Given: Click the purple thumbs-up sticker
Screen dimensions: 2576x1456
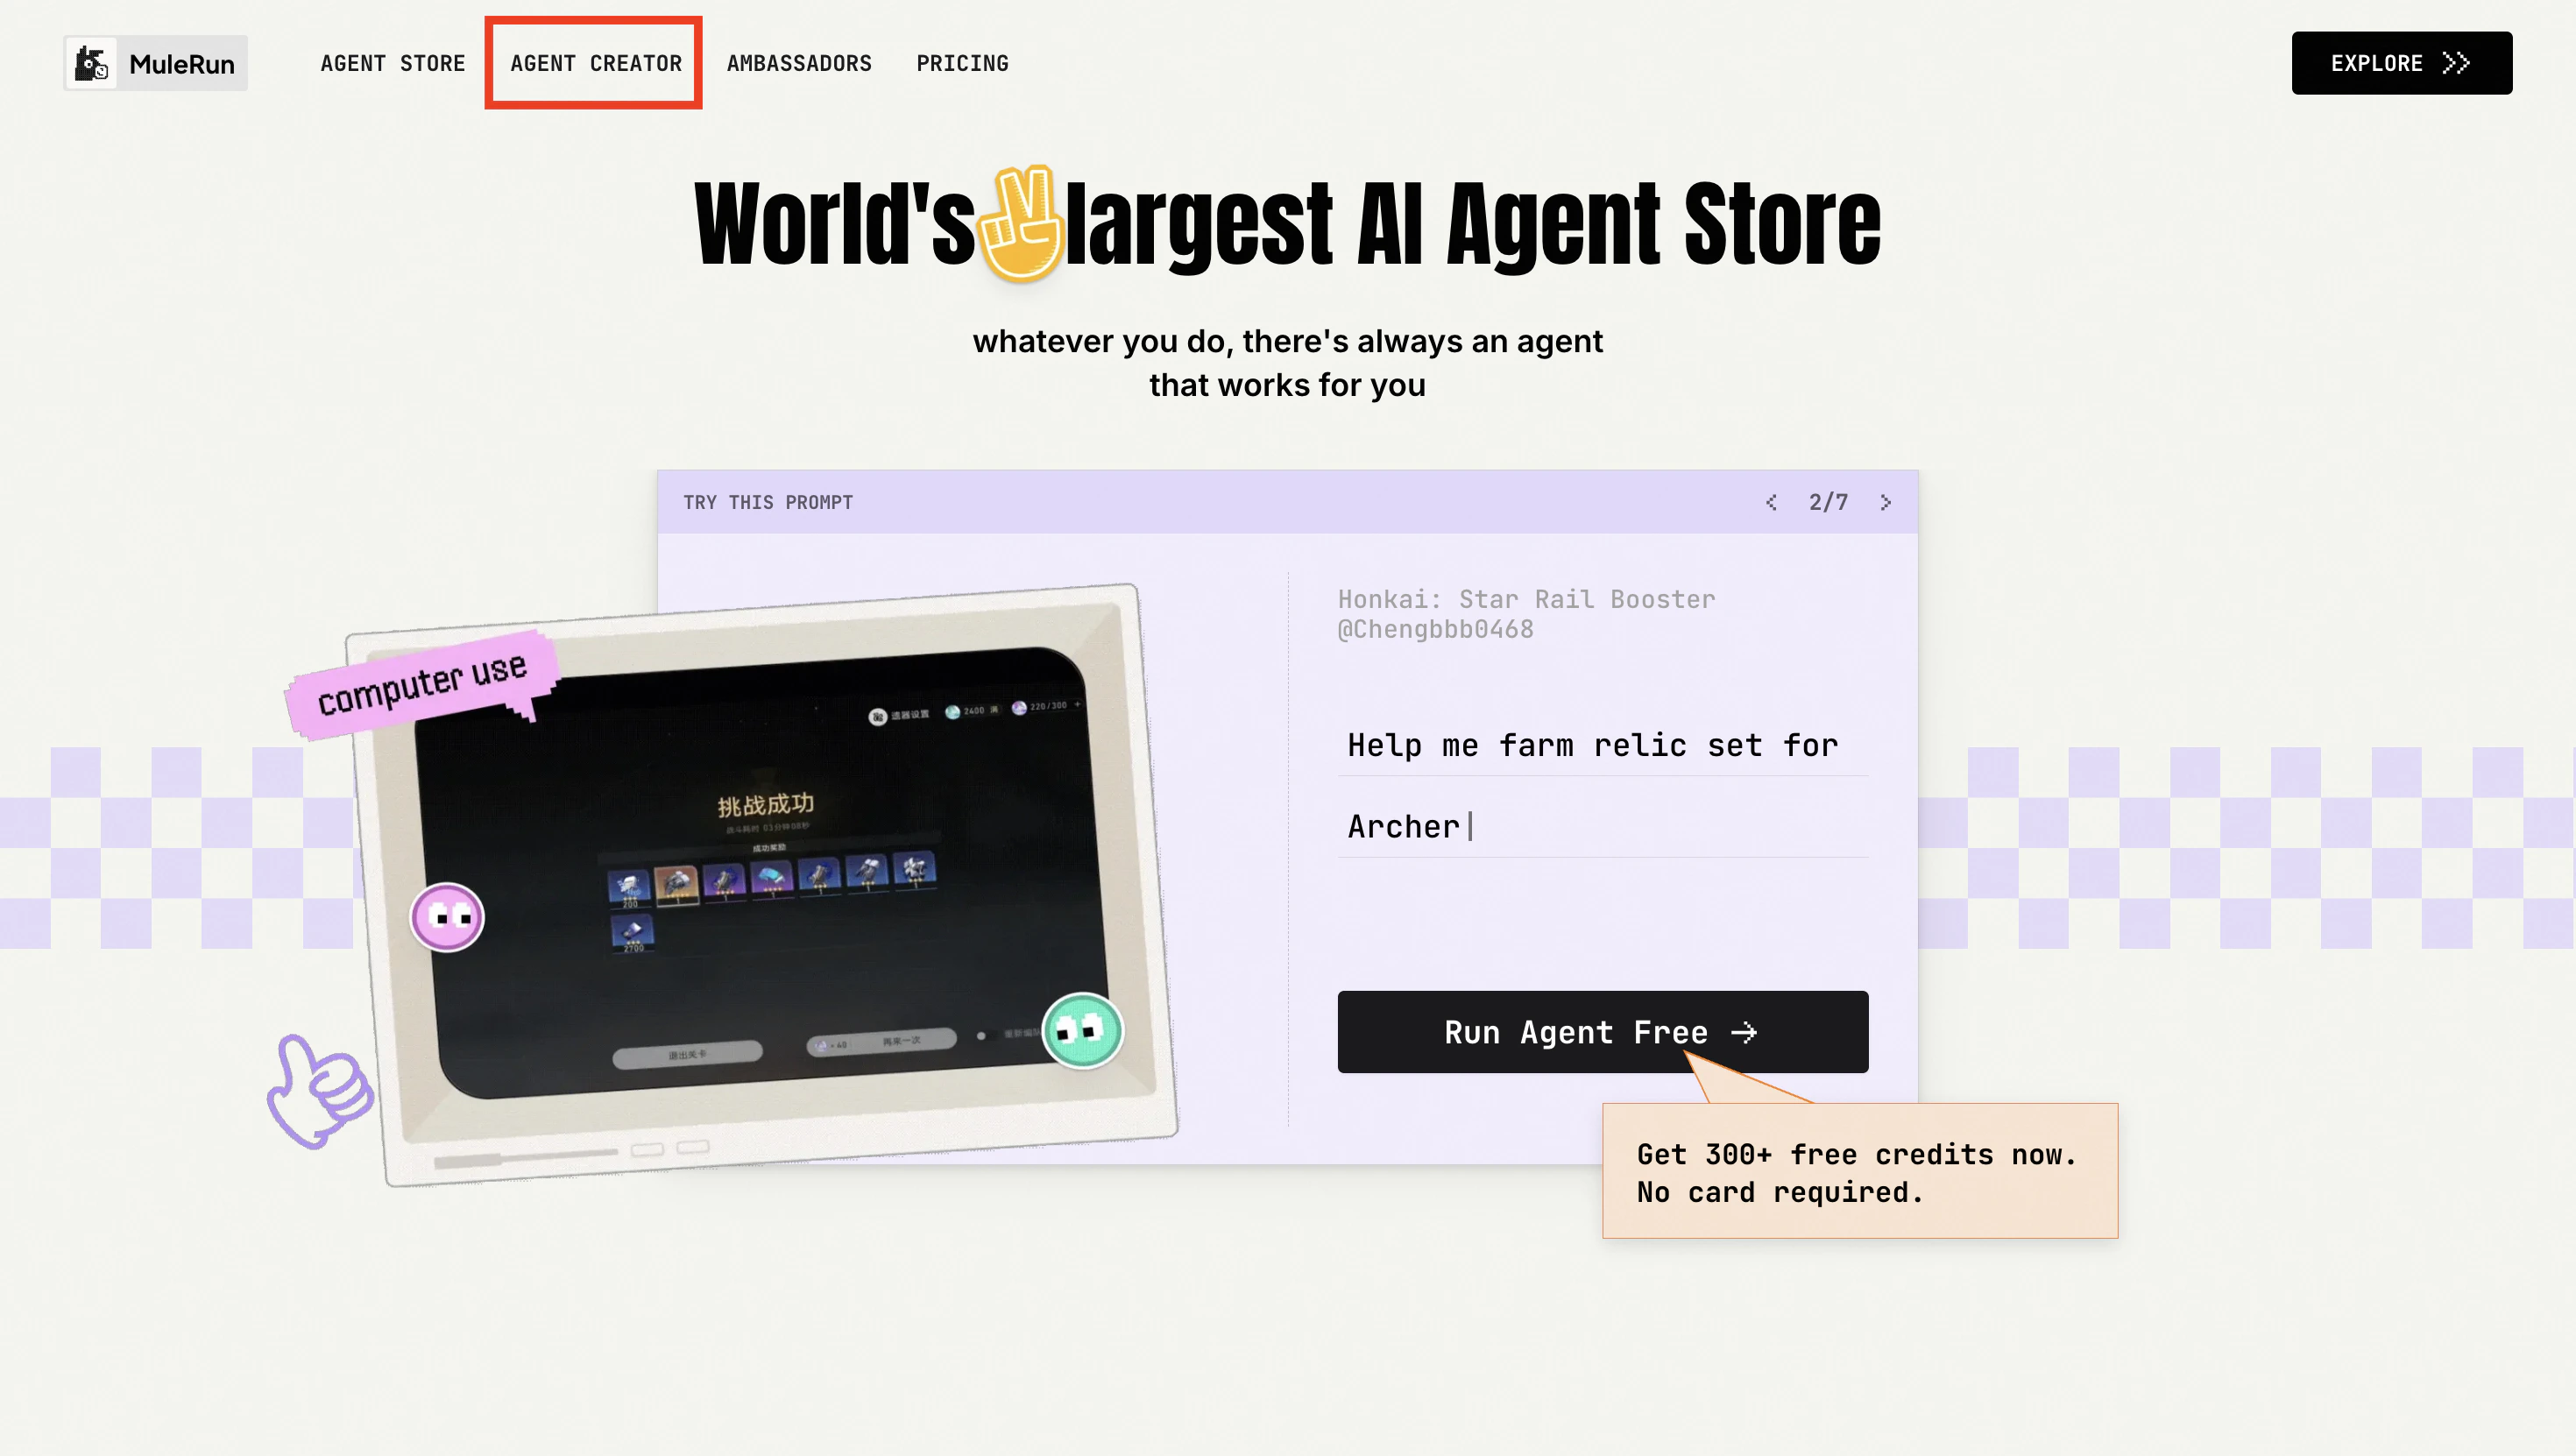Looking at the screenshot, I should pos(320,1090).
